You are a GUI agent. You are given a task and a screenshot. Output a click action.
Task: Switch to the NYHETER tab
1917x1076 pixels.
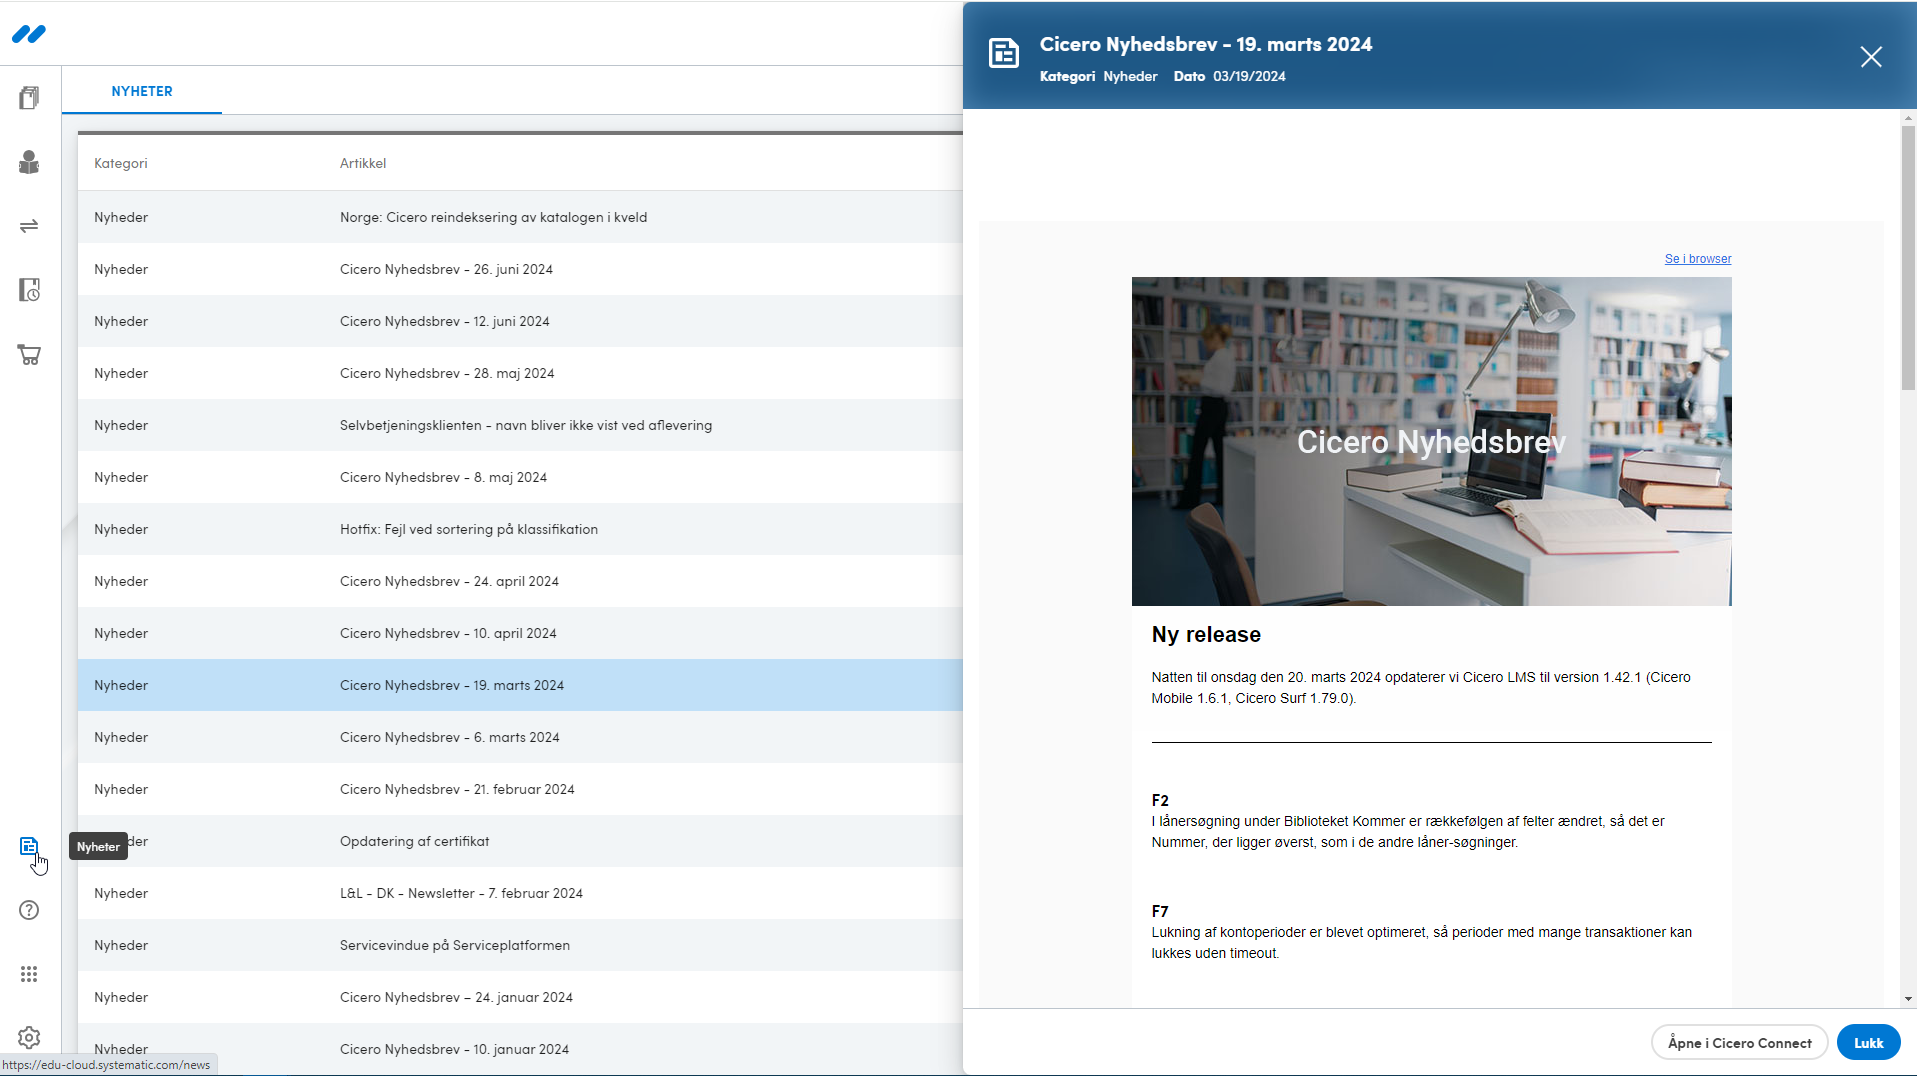pyautogui.click(x=142, y=91)
